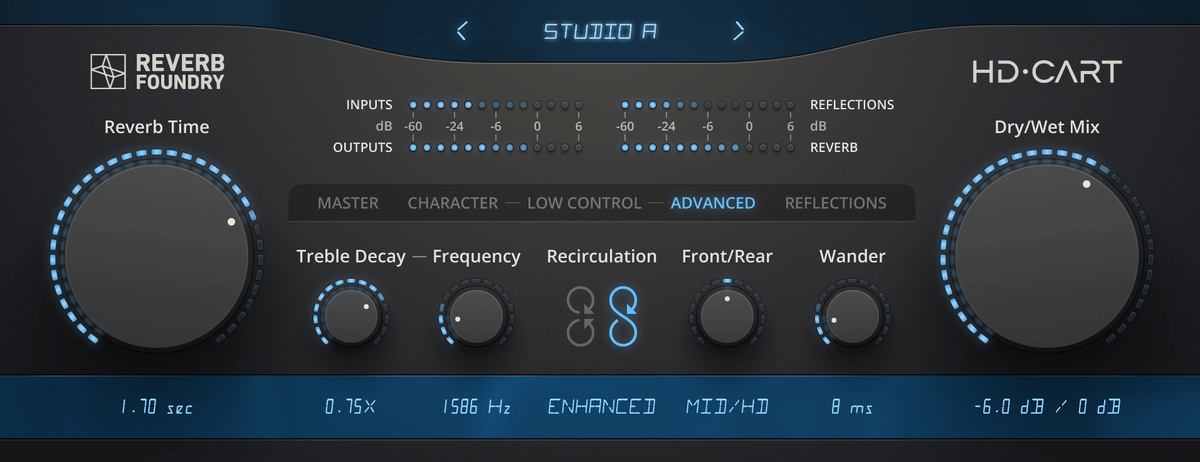Image resolution: width=1200 pixels, height=462 pixels.
Task: Click the INPUTS level meter
Action: coord(496,104)
